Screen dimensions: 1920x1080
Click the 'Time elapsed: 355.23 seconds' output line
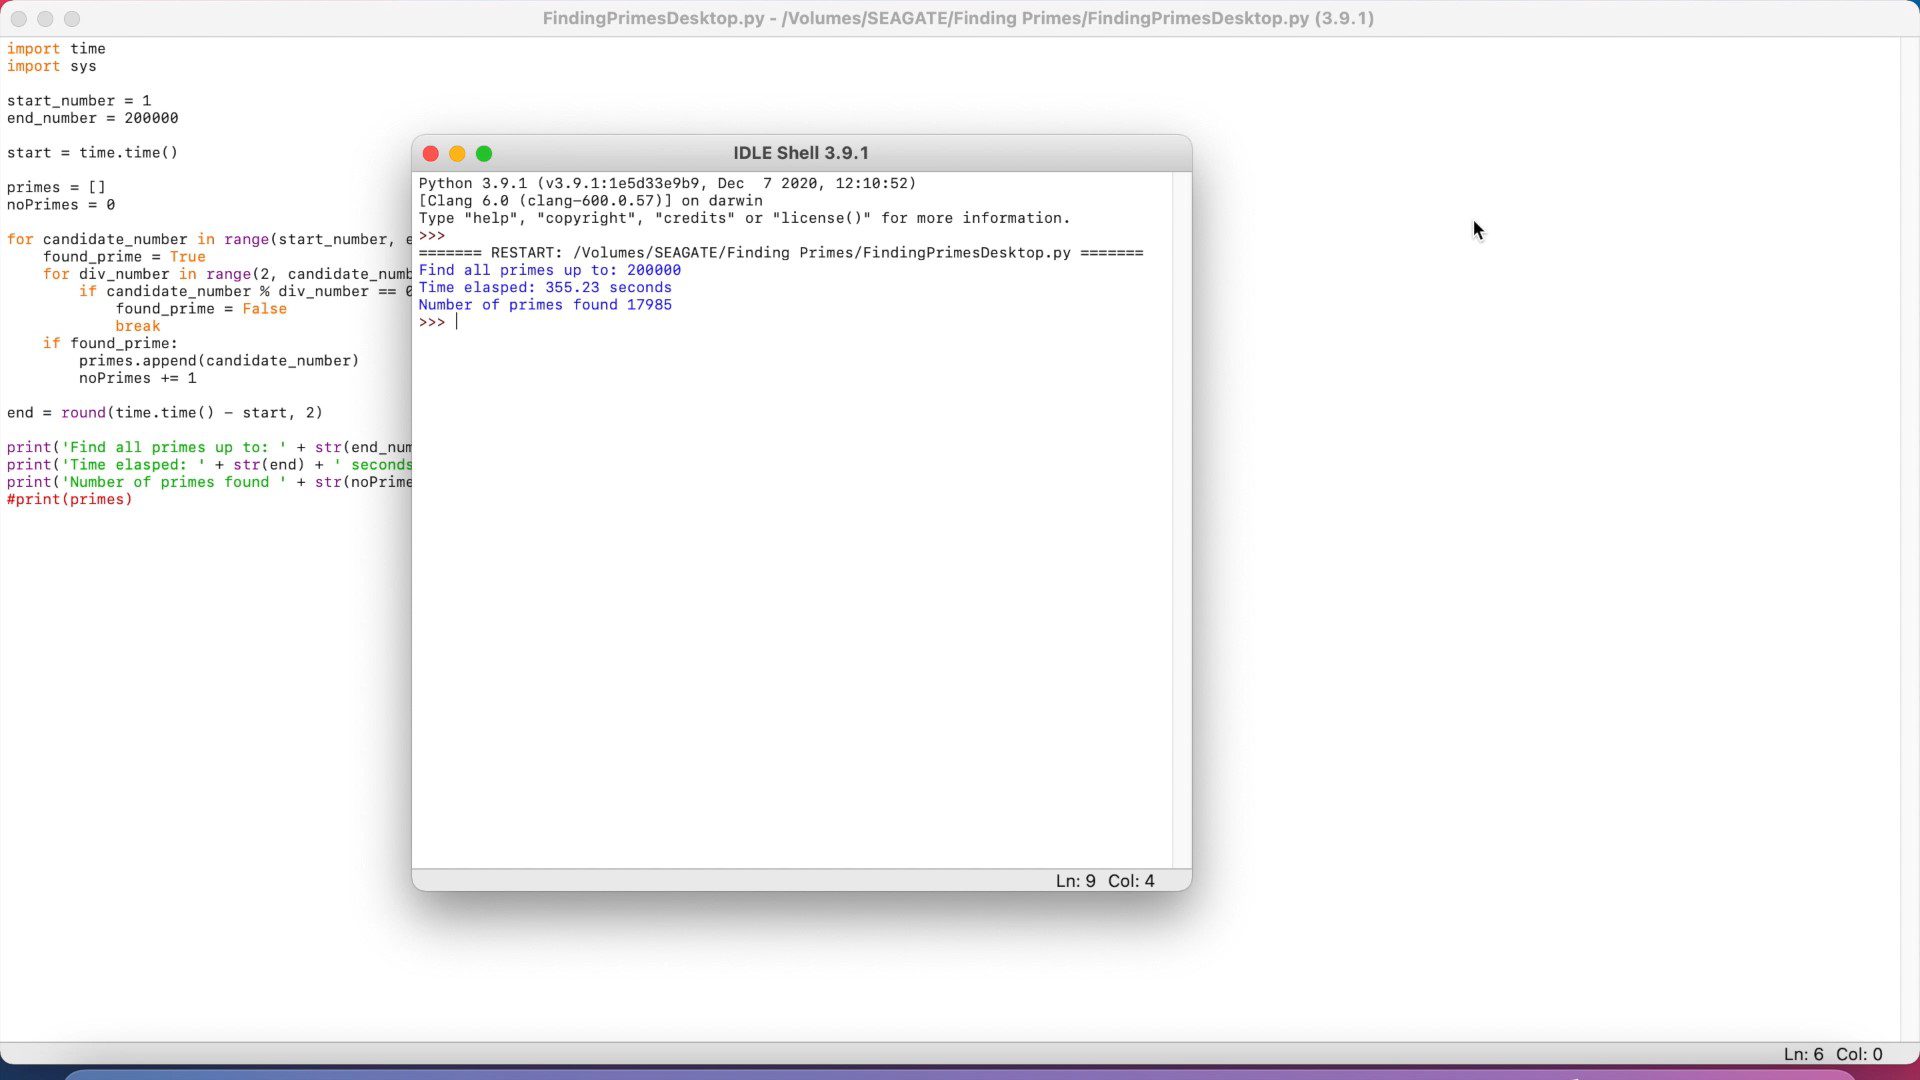pyautogui.click(x=545, y=288)
